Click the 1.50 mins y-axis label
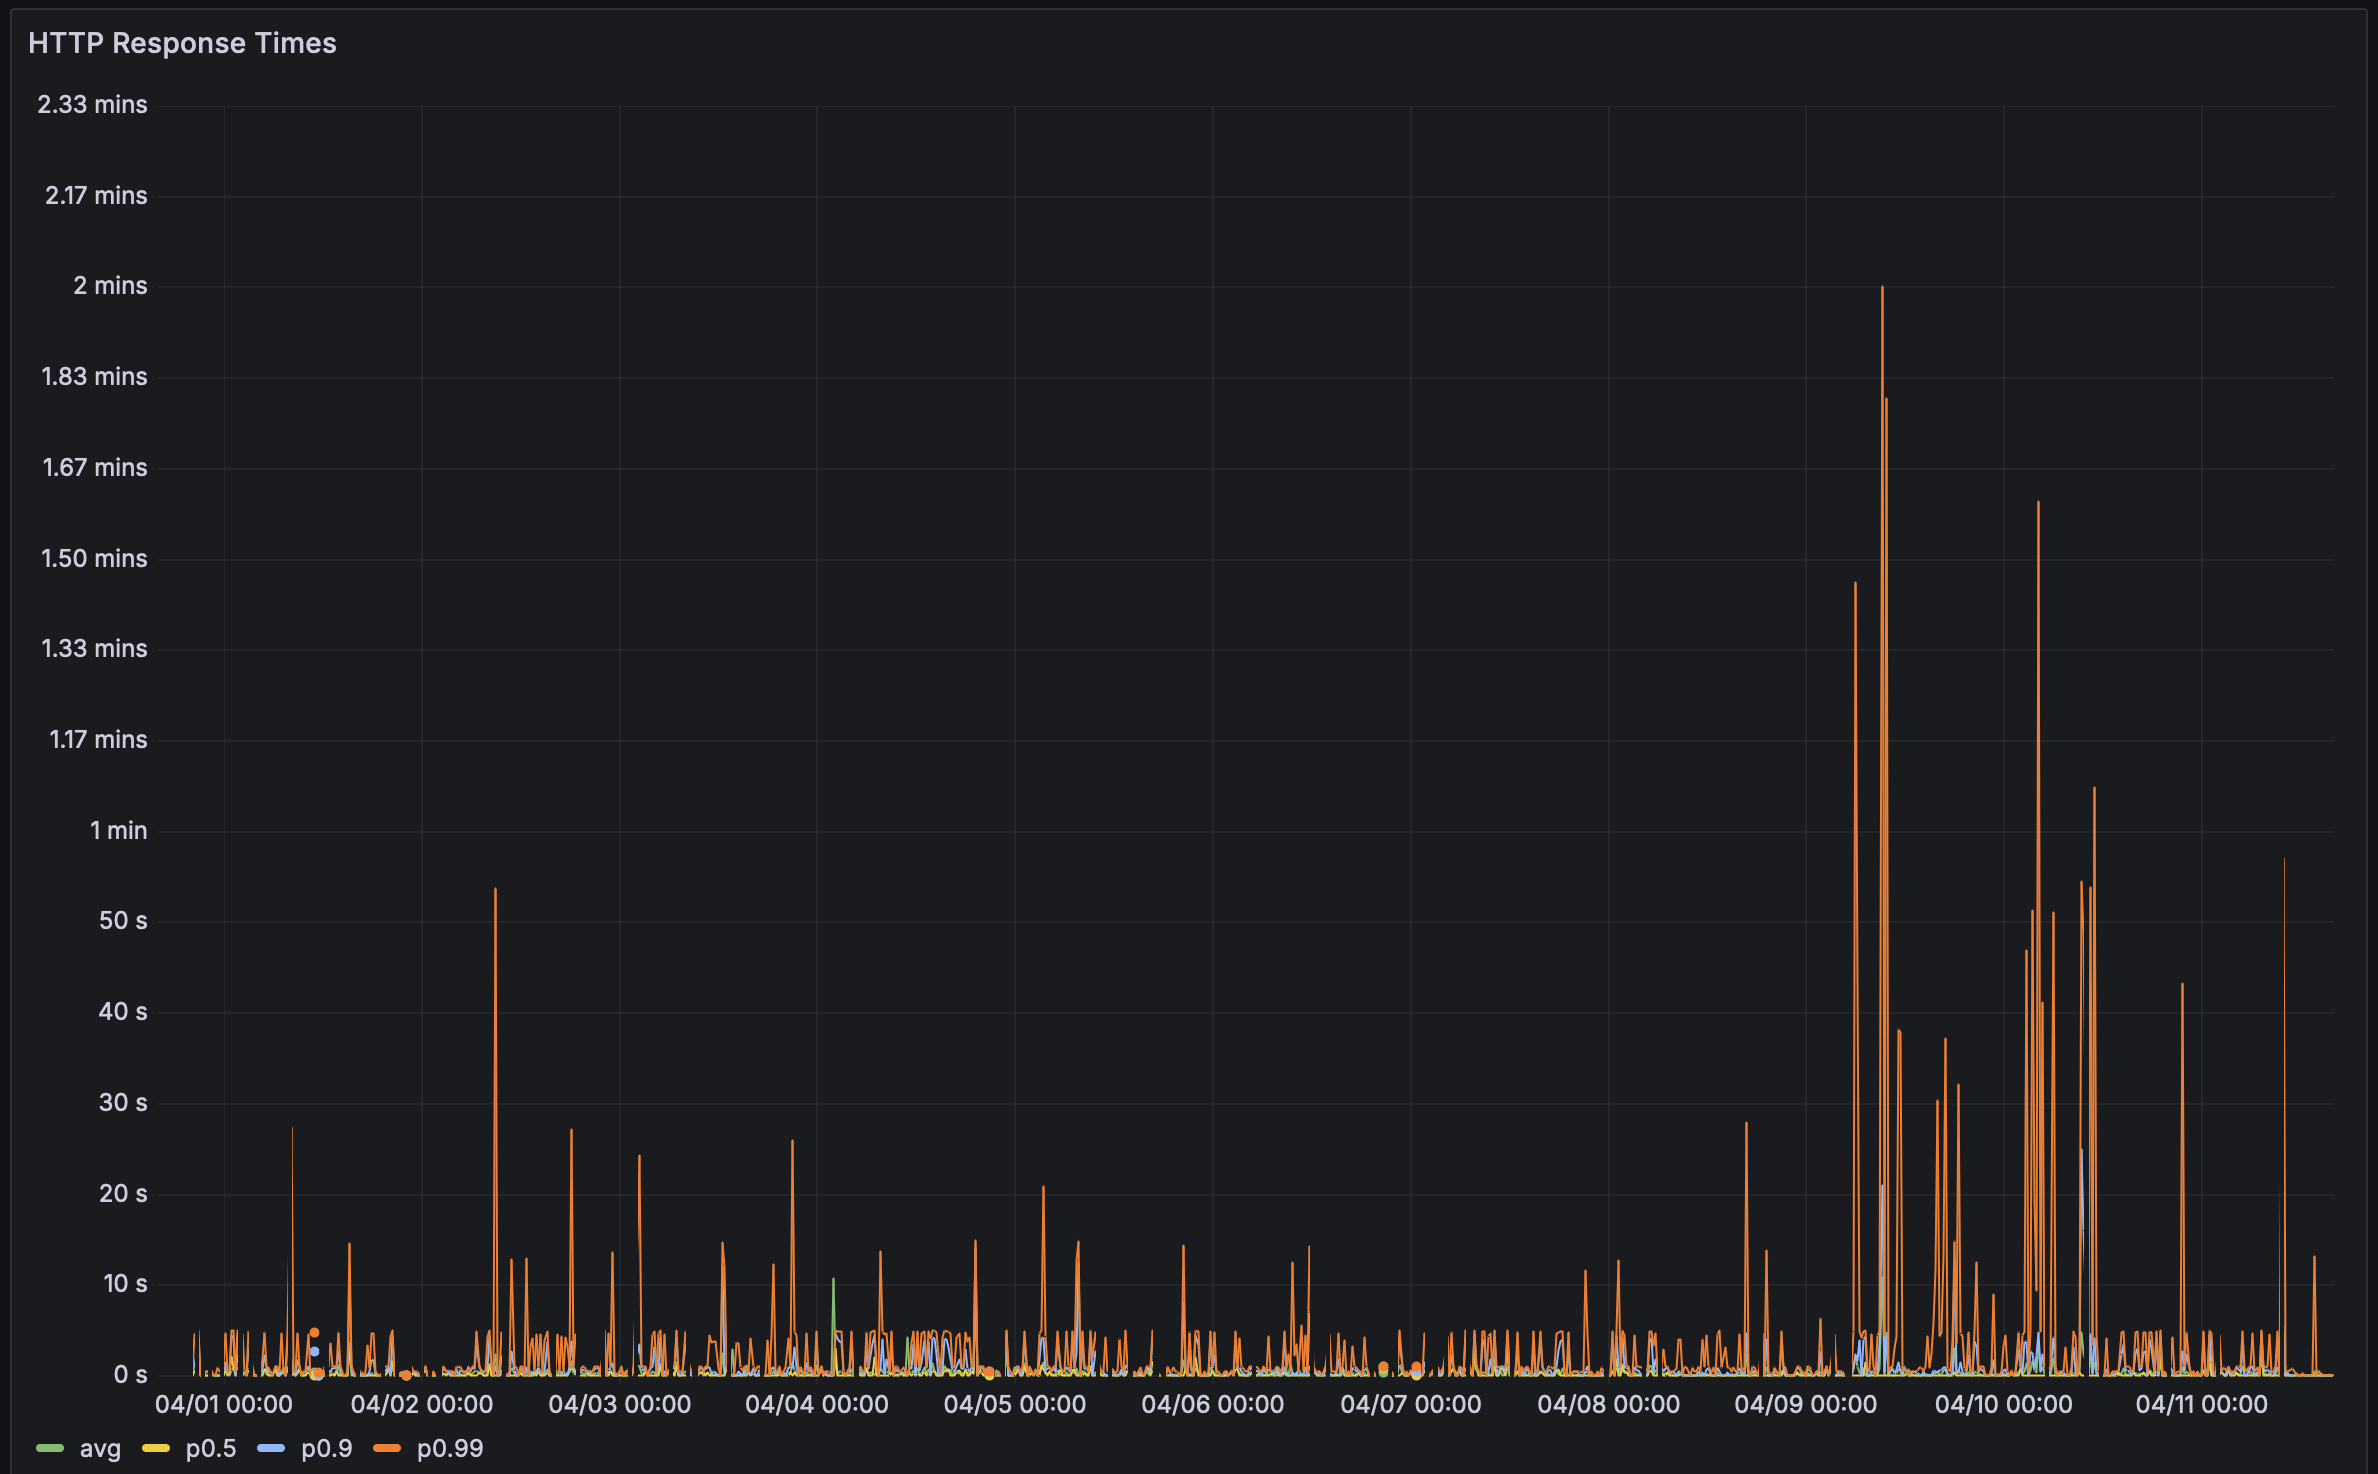The width and height of the screenshot is (2378, 1474). point(94,558)
